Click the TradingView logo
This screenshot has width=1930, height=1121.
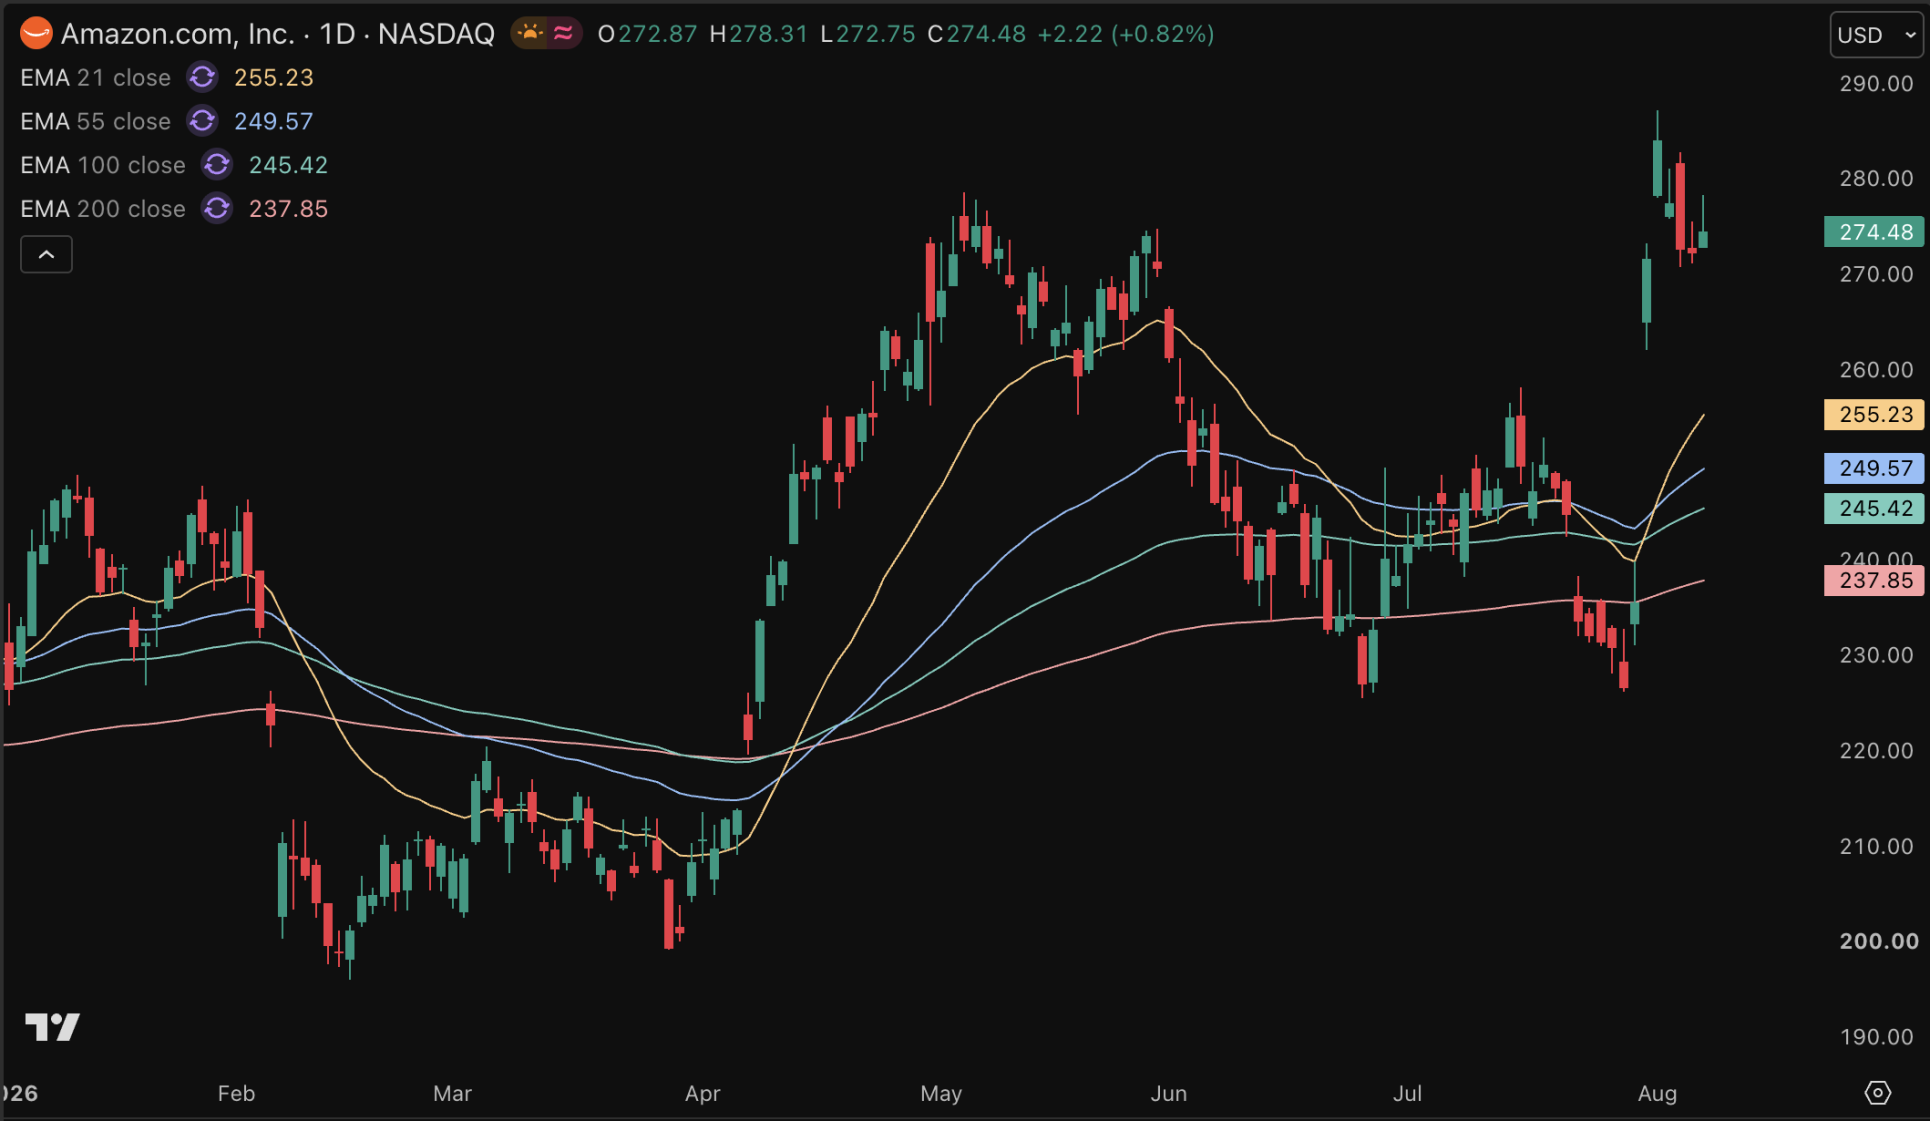coord(52,1027)
